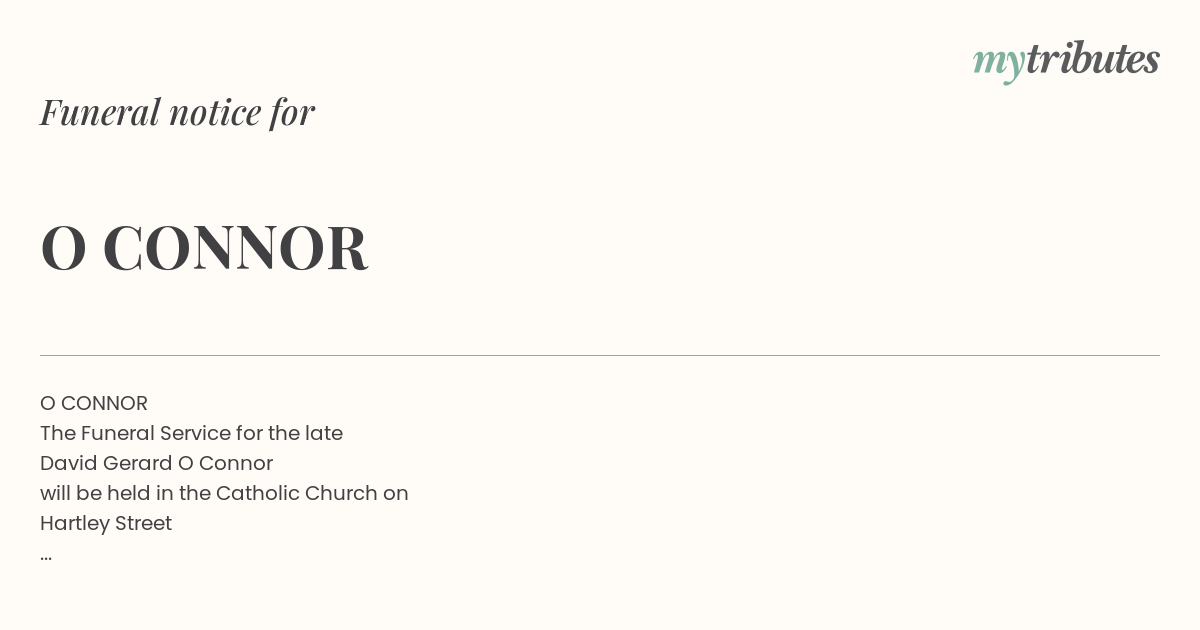Click the word "notice" in the italic heading

pos(215,113)
